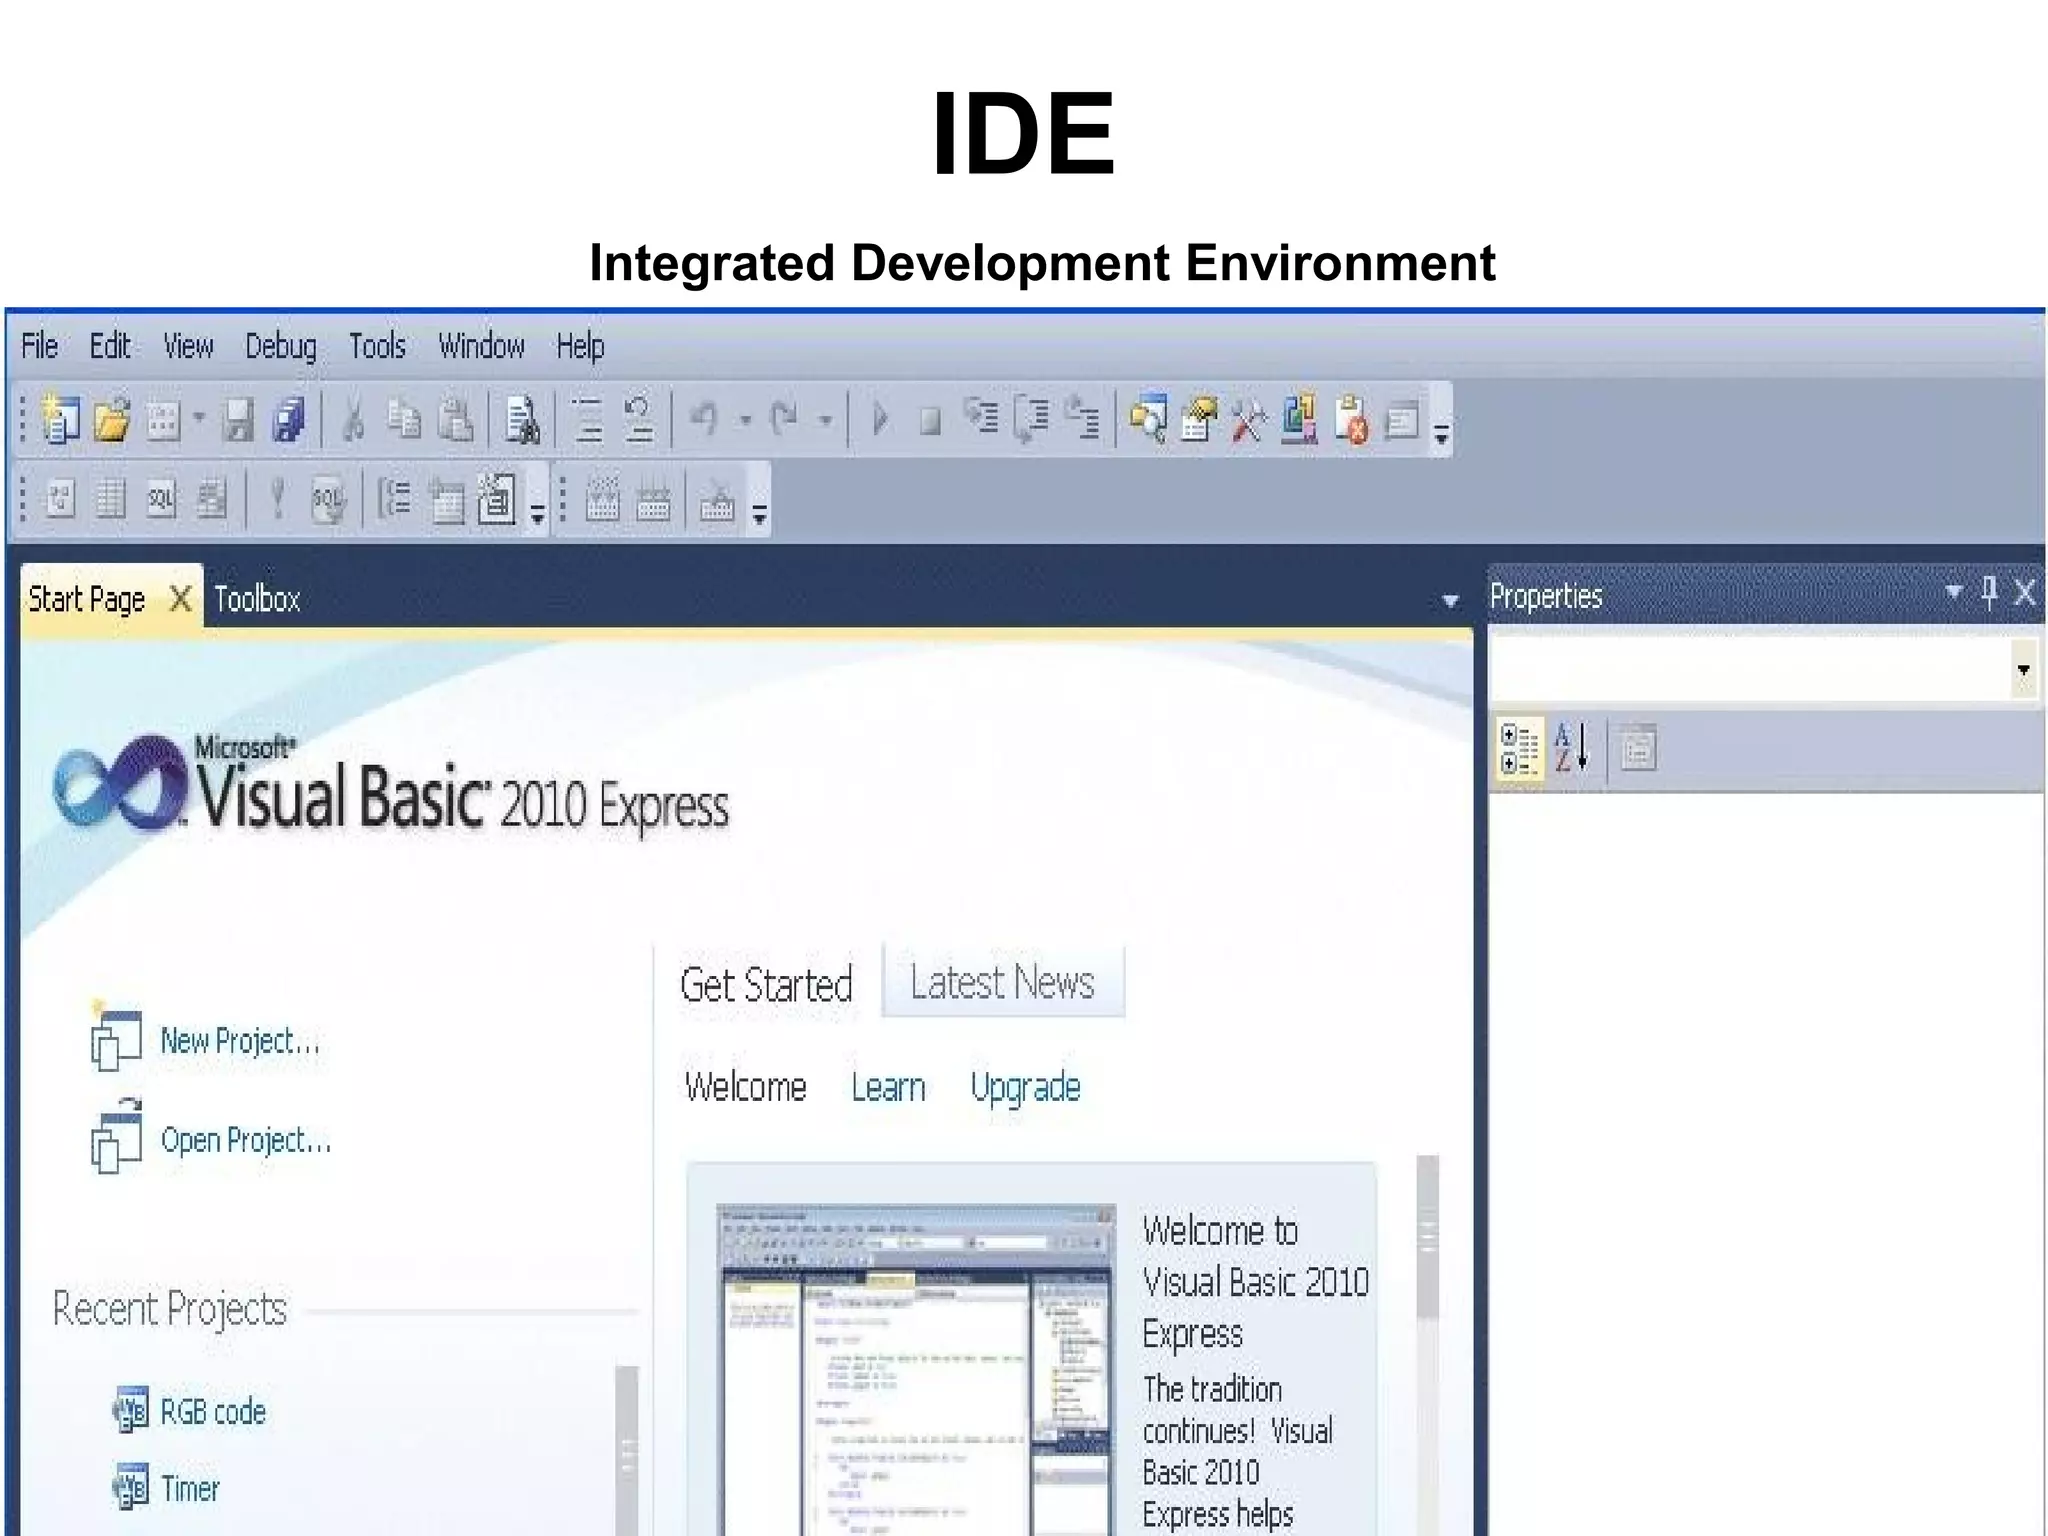Click the Save All icon
Image resolution: width=2048 pixels, height=1536 pixels.
pyautogui.click(x=289, y=420)
